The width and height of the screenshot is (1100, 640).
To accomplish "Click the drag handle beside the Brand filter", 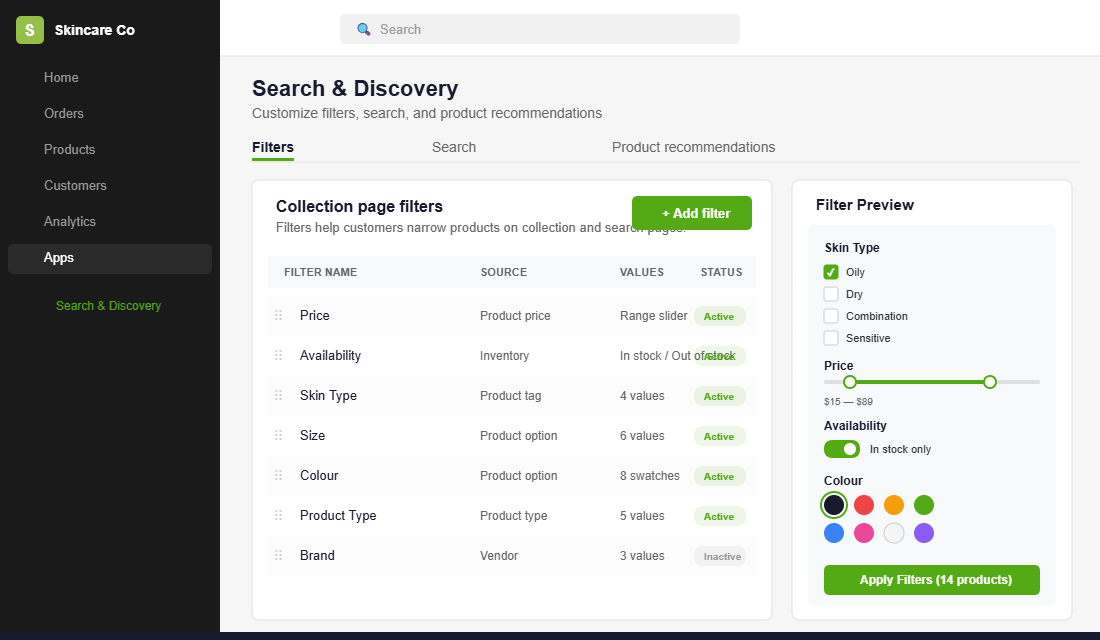I will point(279,555).
